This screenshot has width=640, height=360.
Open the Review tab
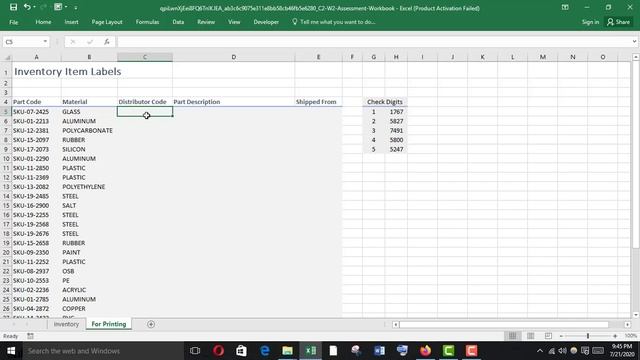coord(206,22)
